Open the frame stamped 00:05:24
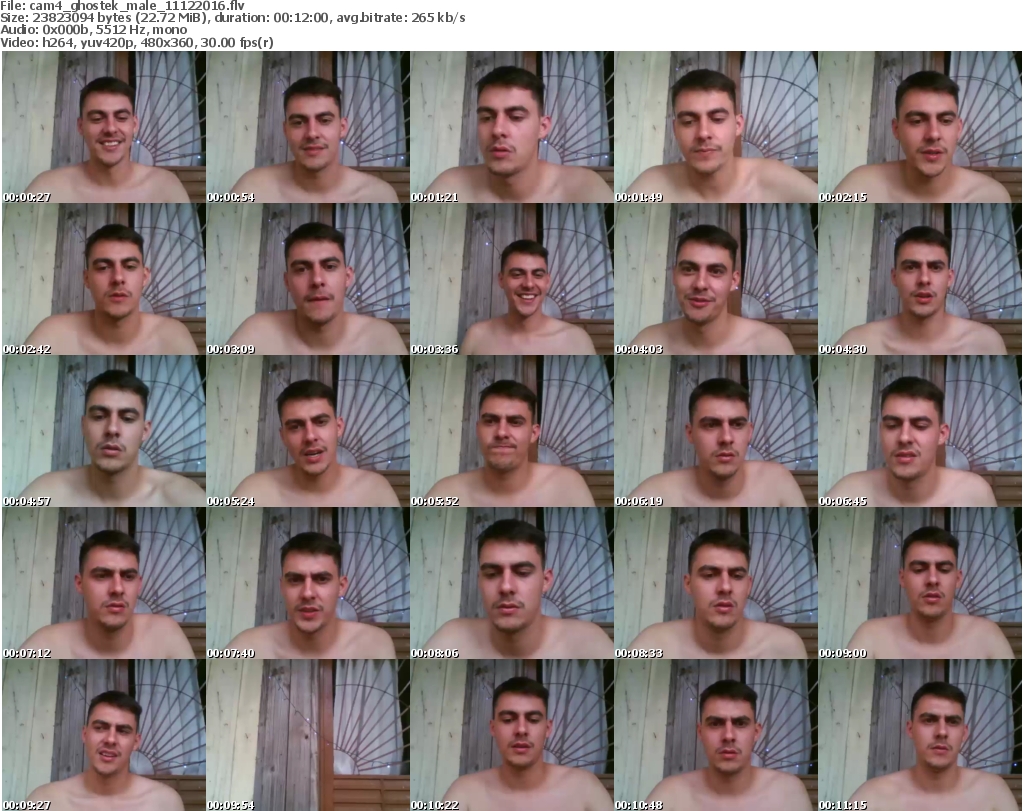 pos(308,432)
